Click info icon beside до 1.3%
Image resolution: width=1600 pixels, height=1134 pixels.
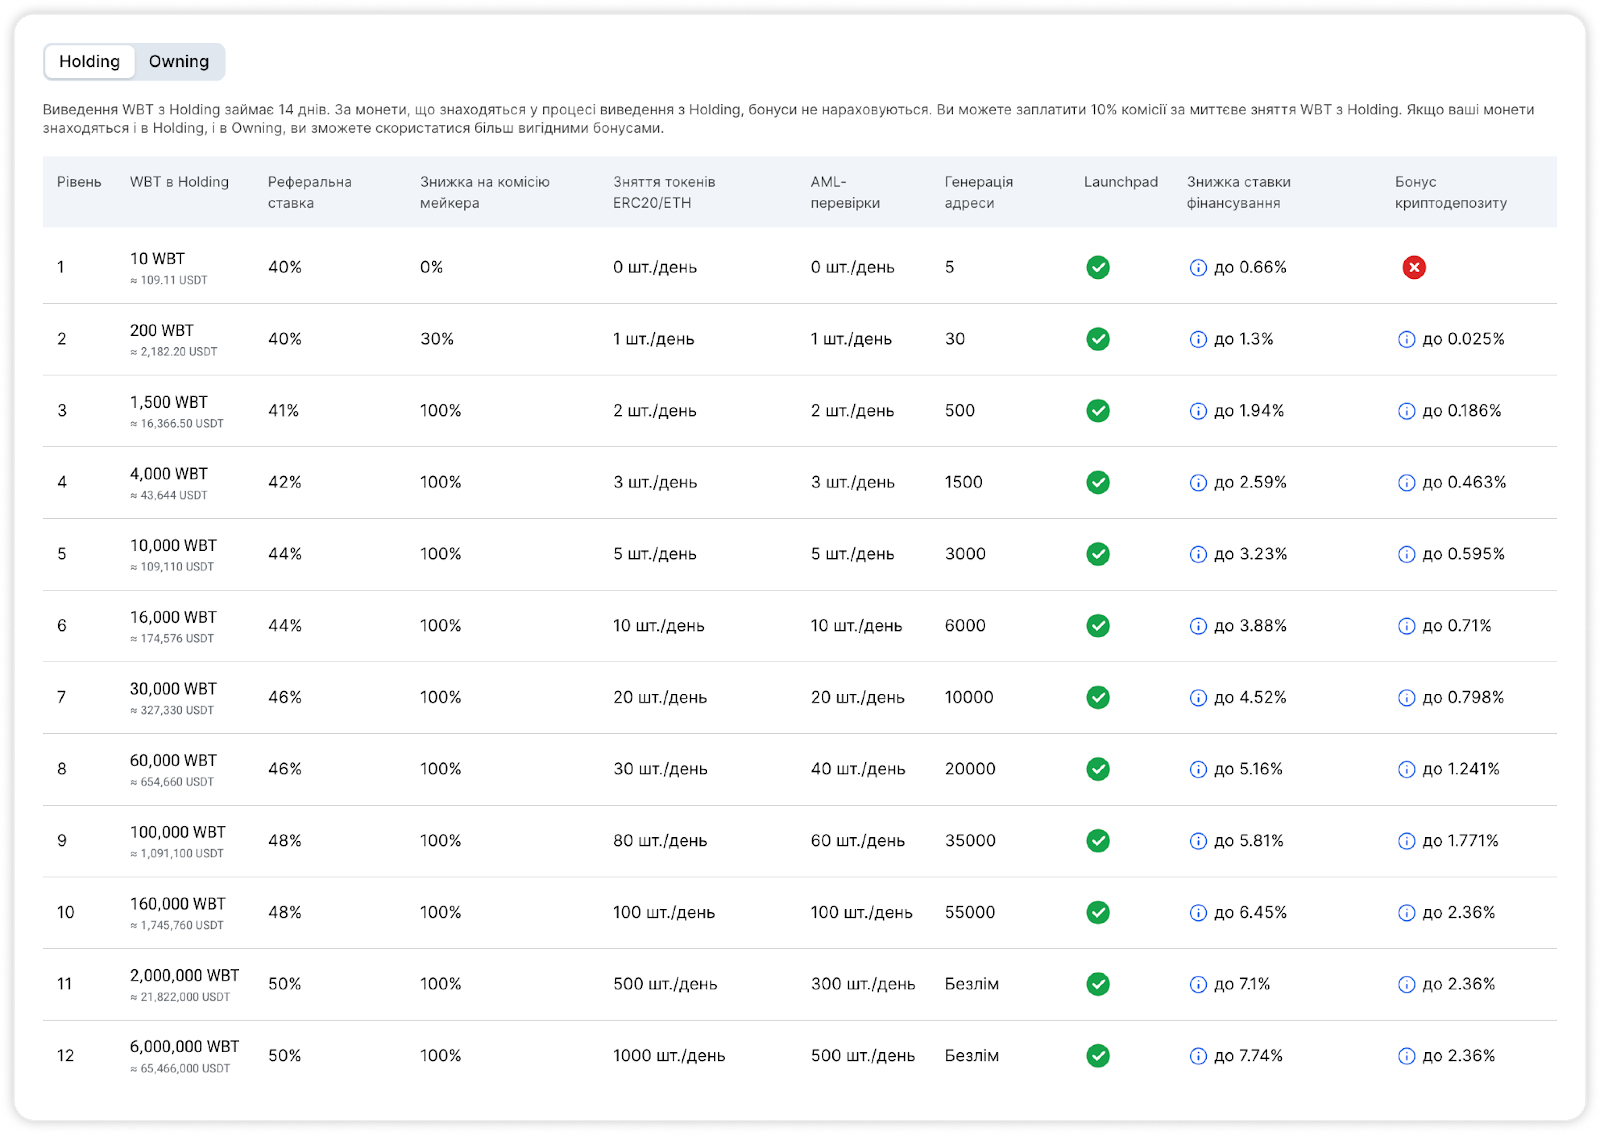1198,339
